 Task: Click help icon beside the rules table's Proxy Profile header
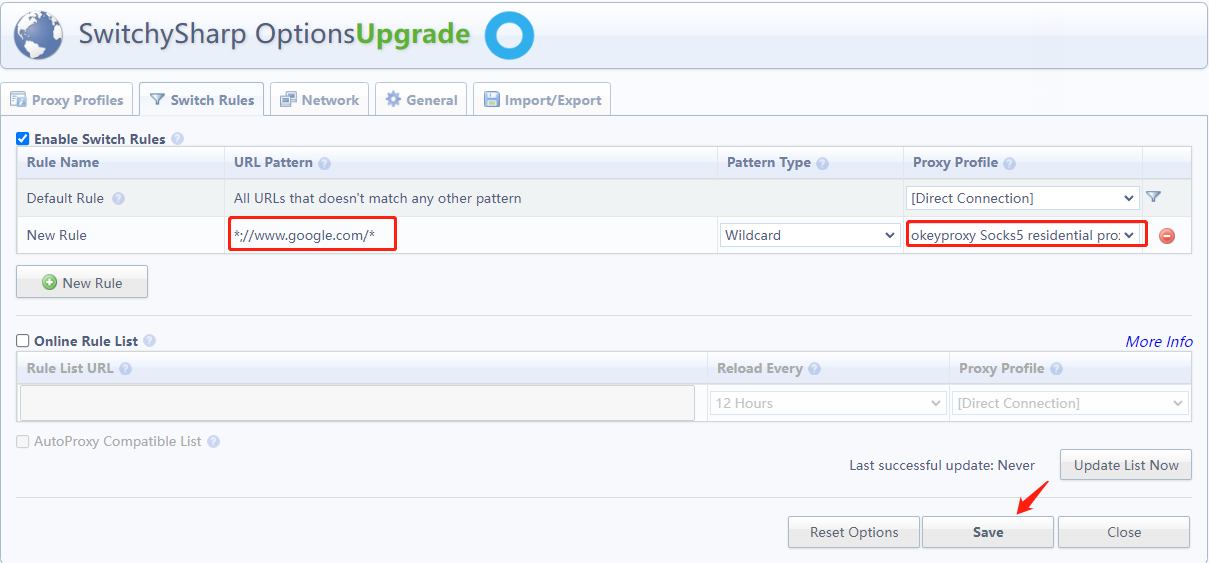pyautogui.click(x=1009, y=163)
